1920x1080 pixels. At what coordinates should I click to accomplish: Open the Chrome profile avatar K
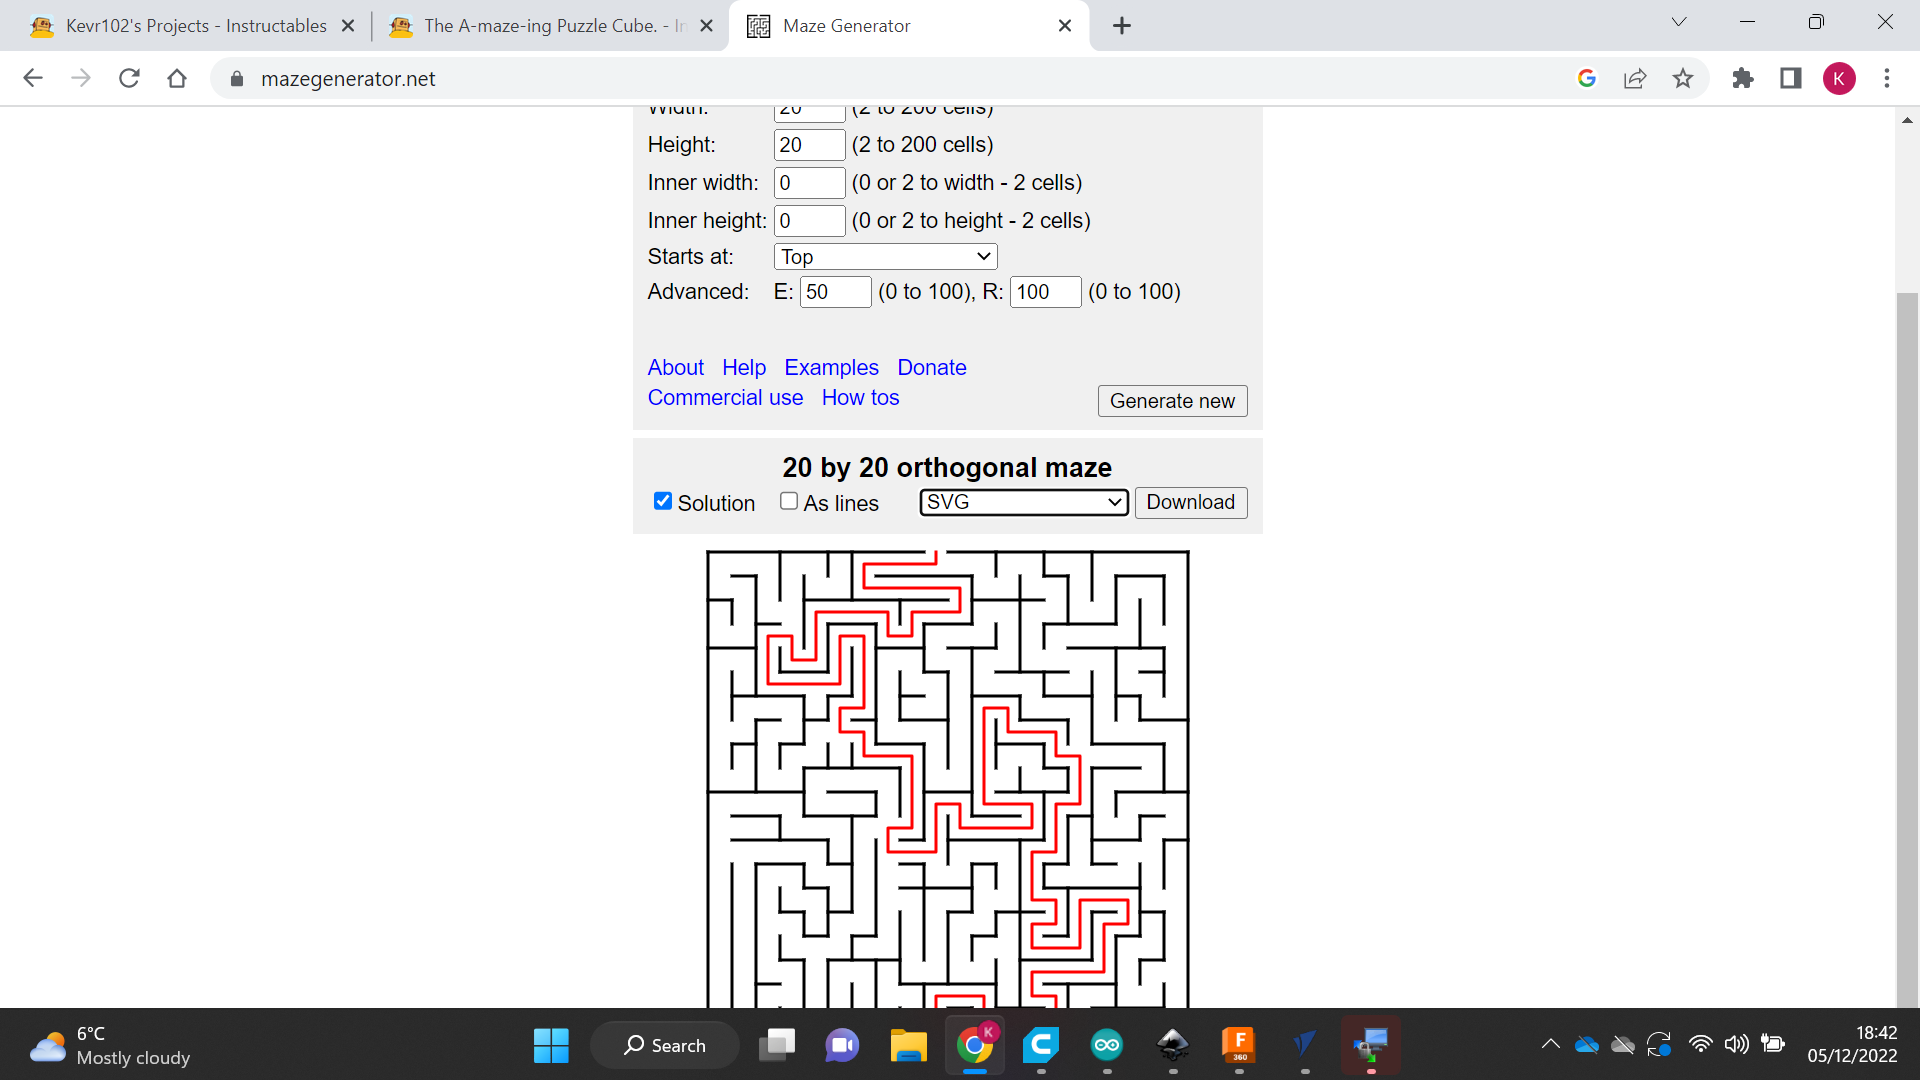point(1839,78)
